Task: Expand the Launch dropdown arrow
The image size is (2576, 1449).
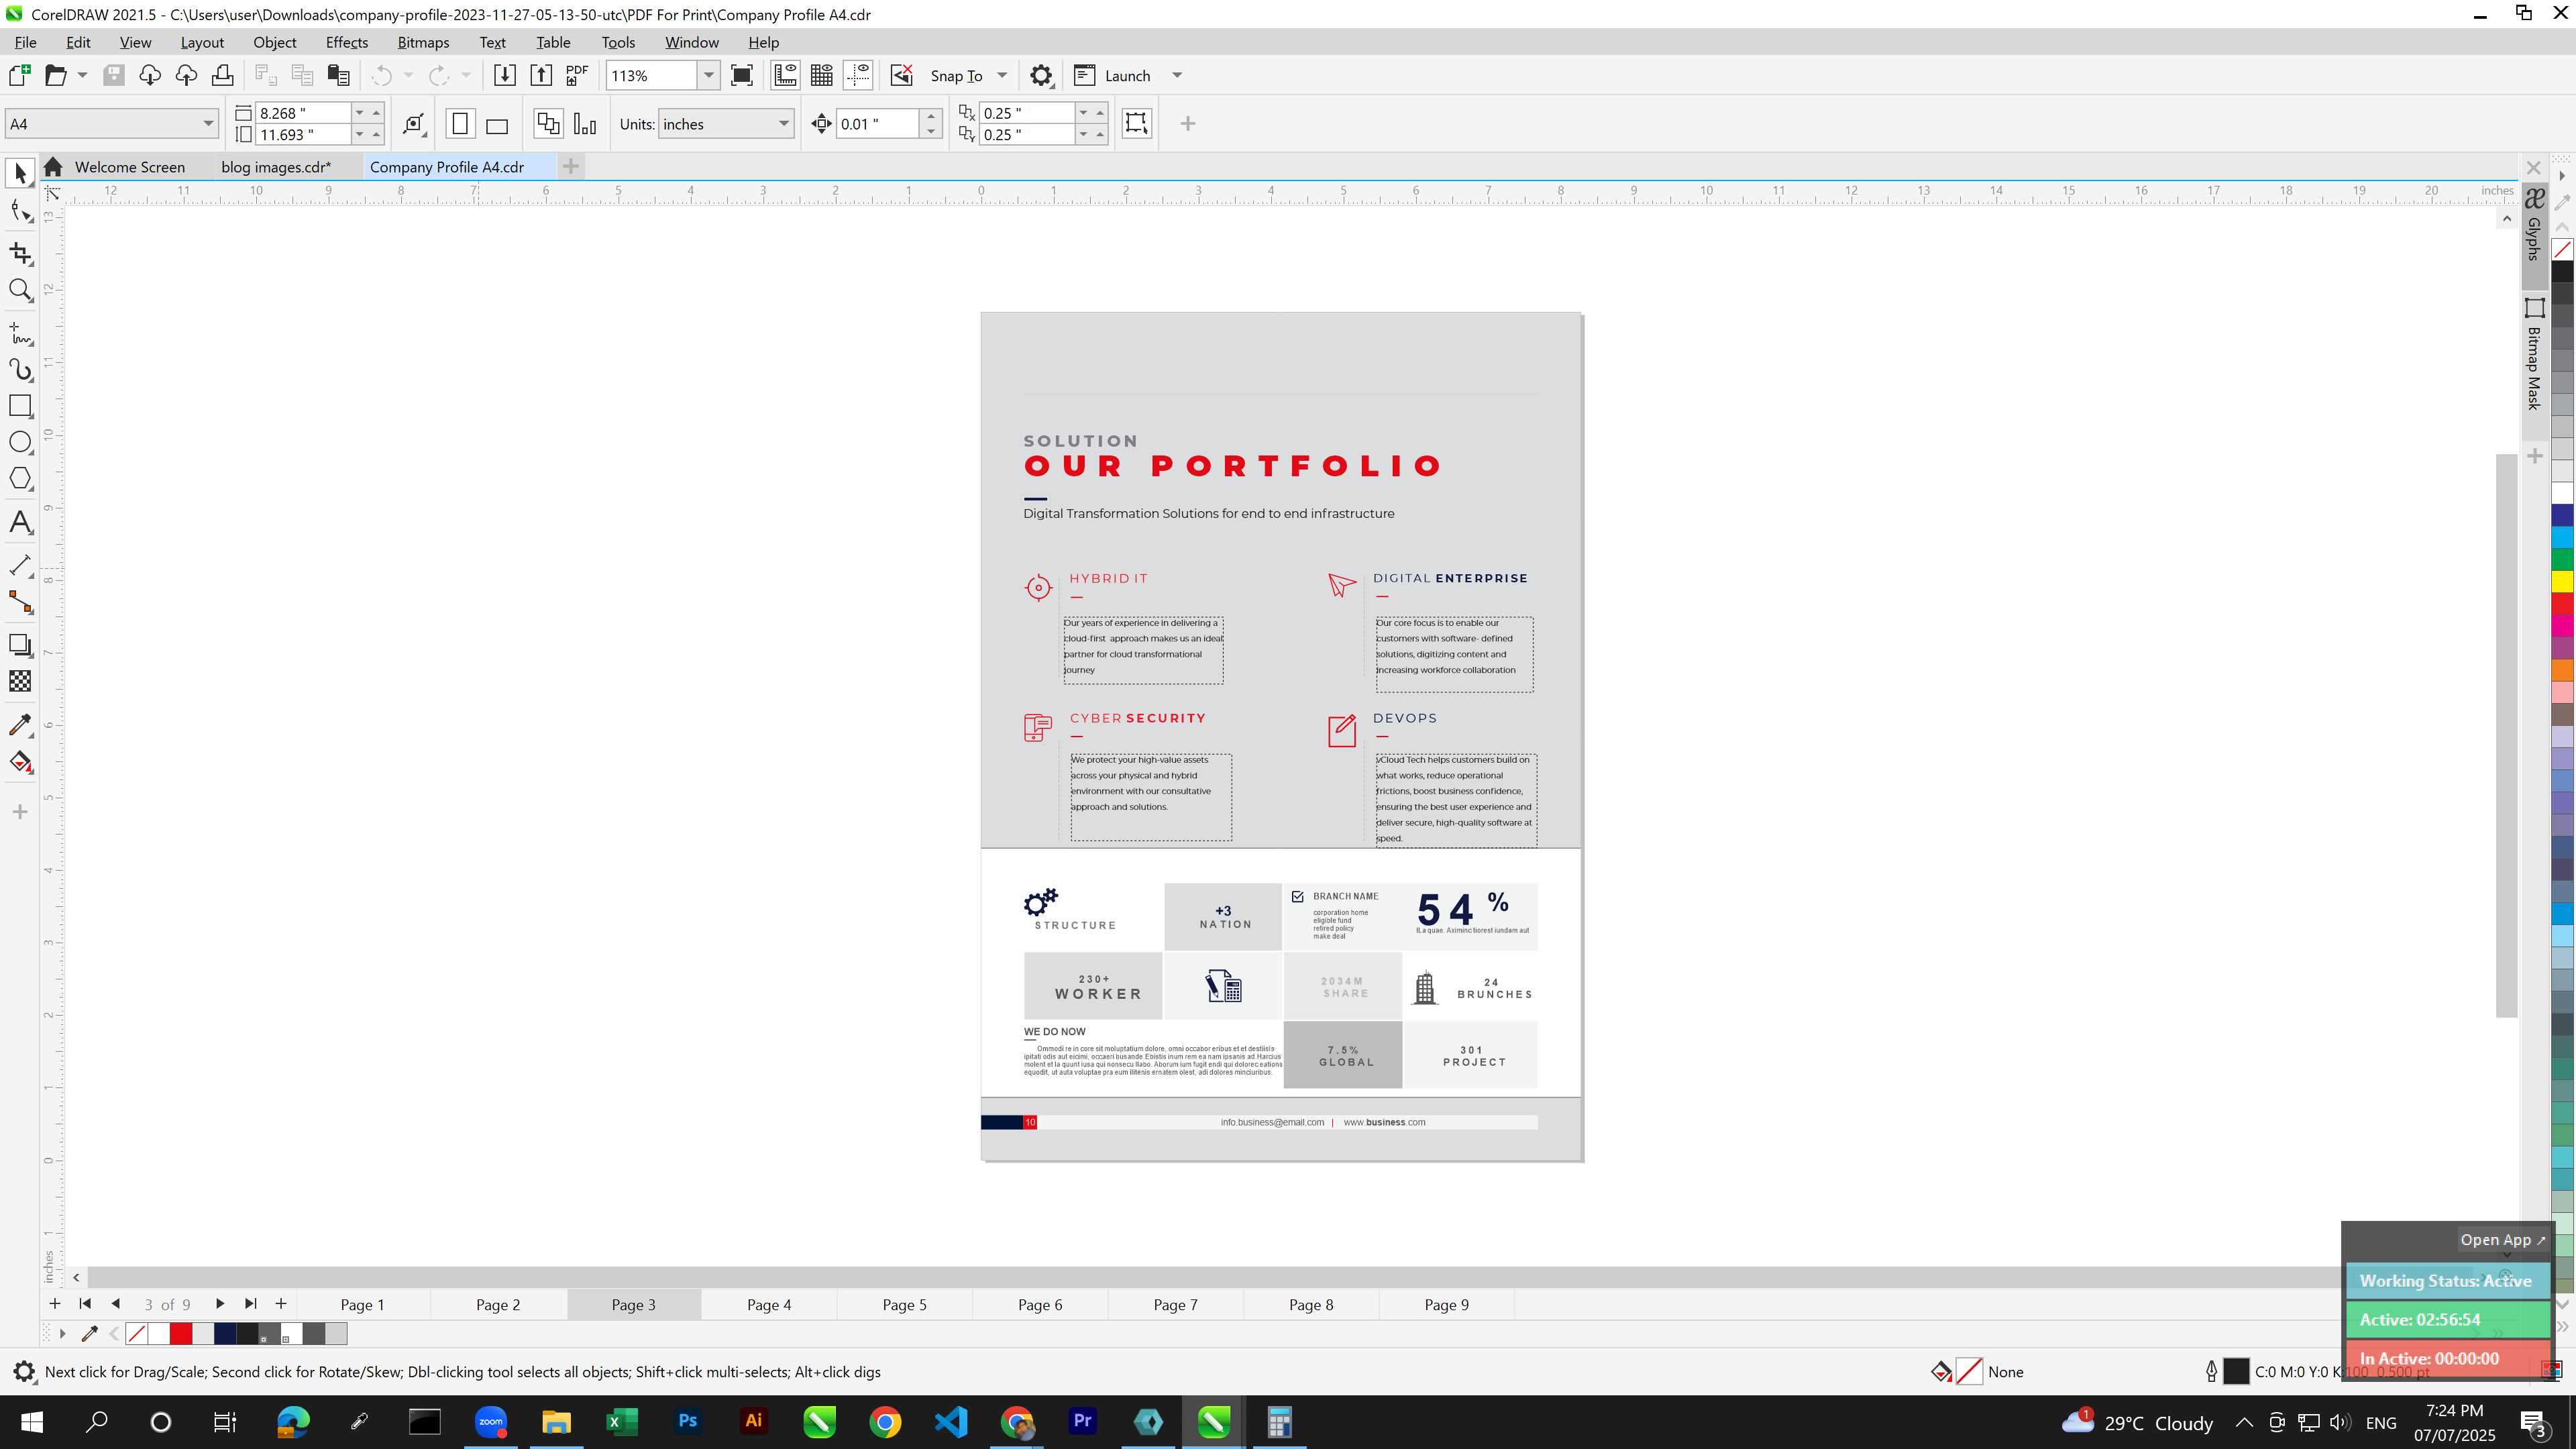Action: click(x=1177, y=76)
